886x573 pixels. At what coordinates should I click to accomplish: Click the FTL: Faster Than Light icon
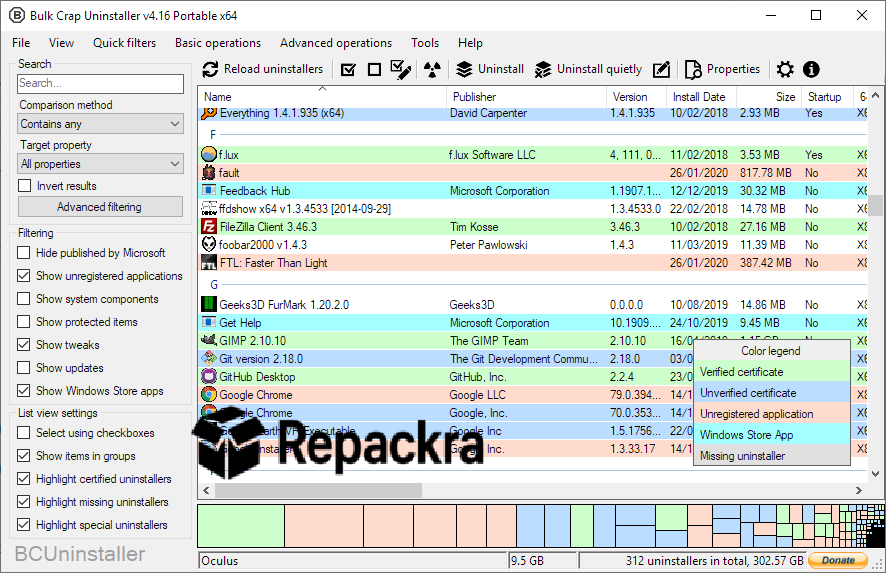pos(209,263)
